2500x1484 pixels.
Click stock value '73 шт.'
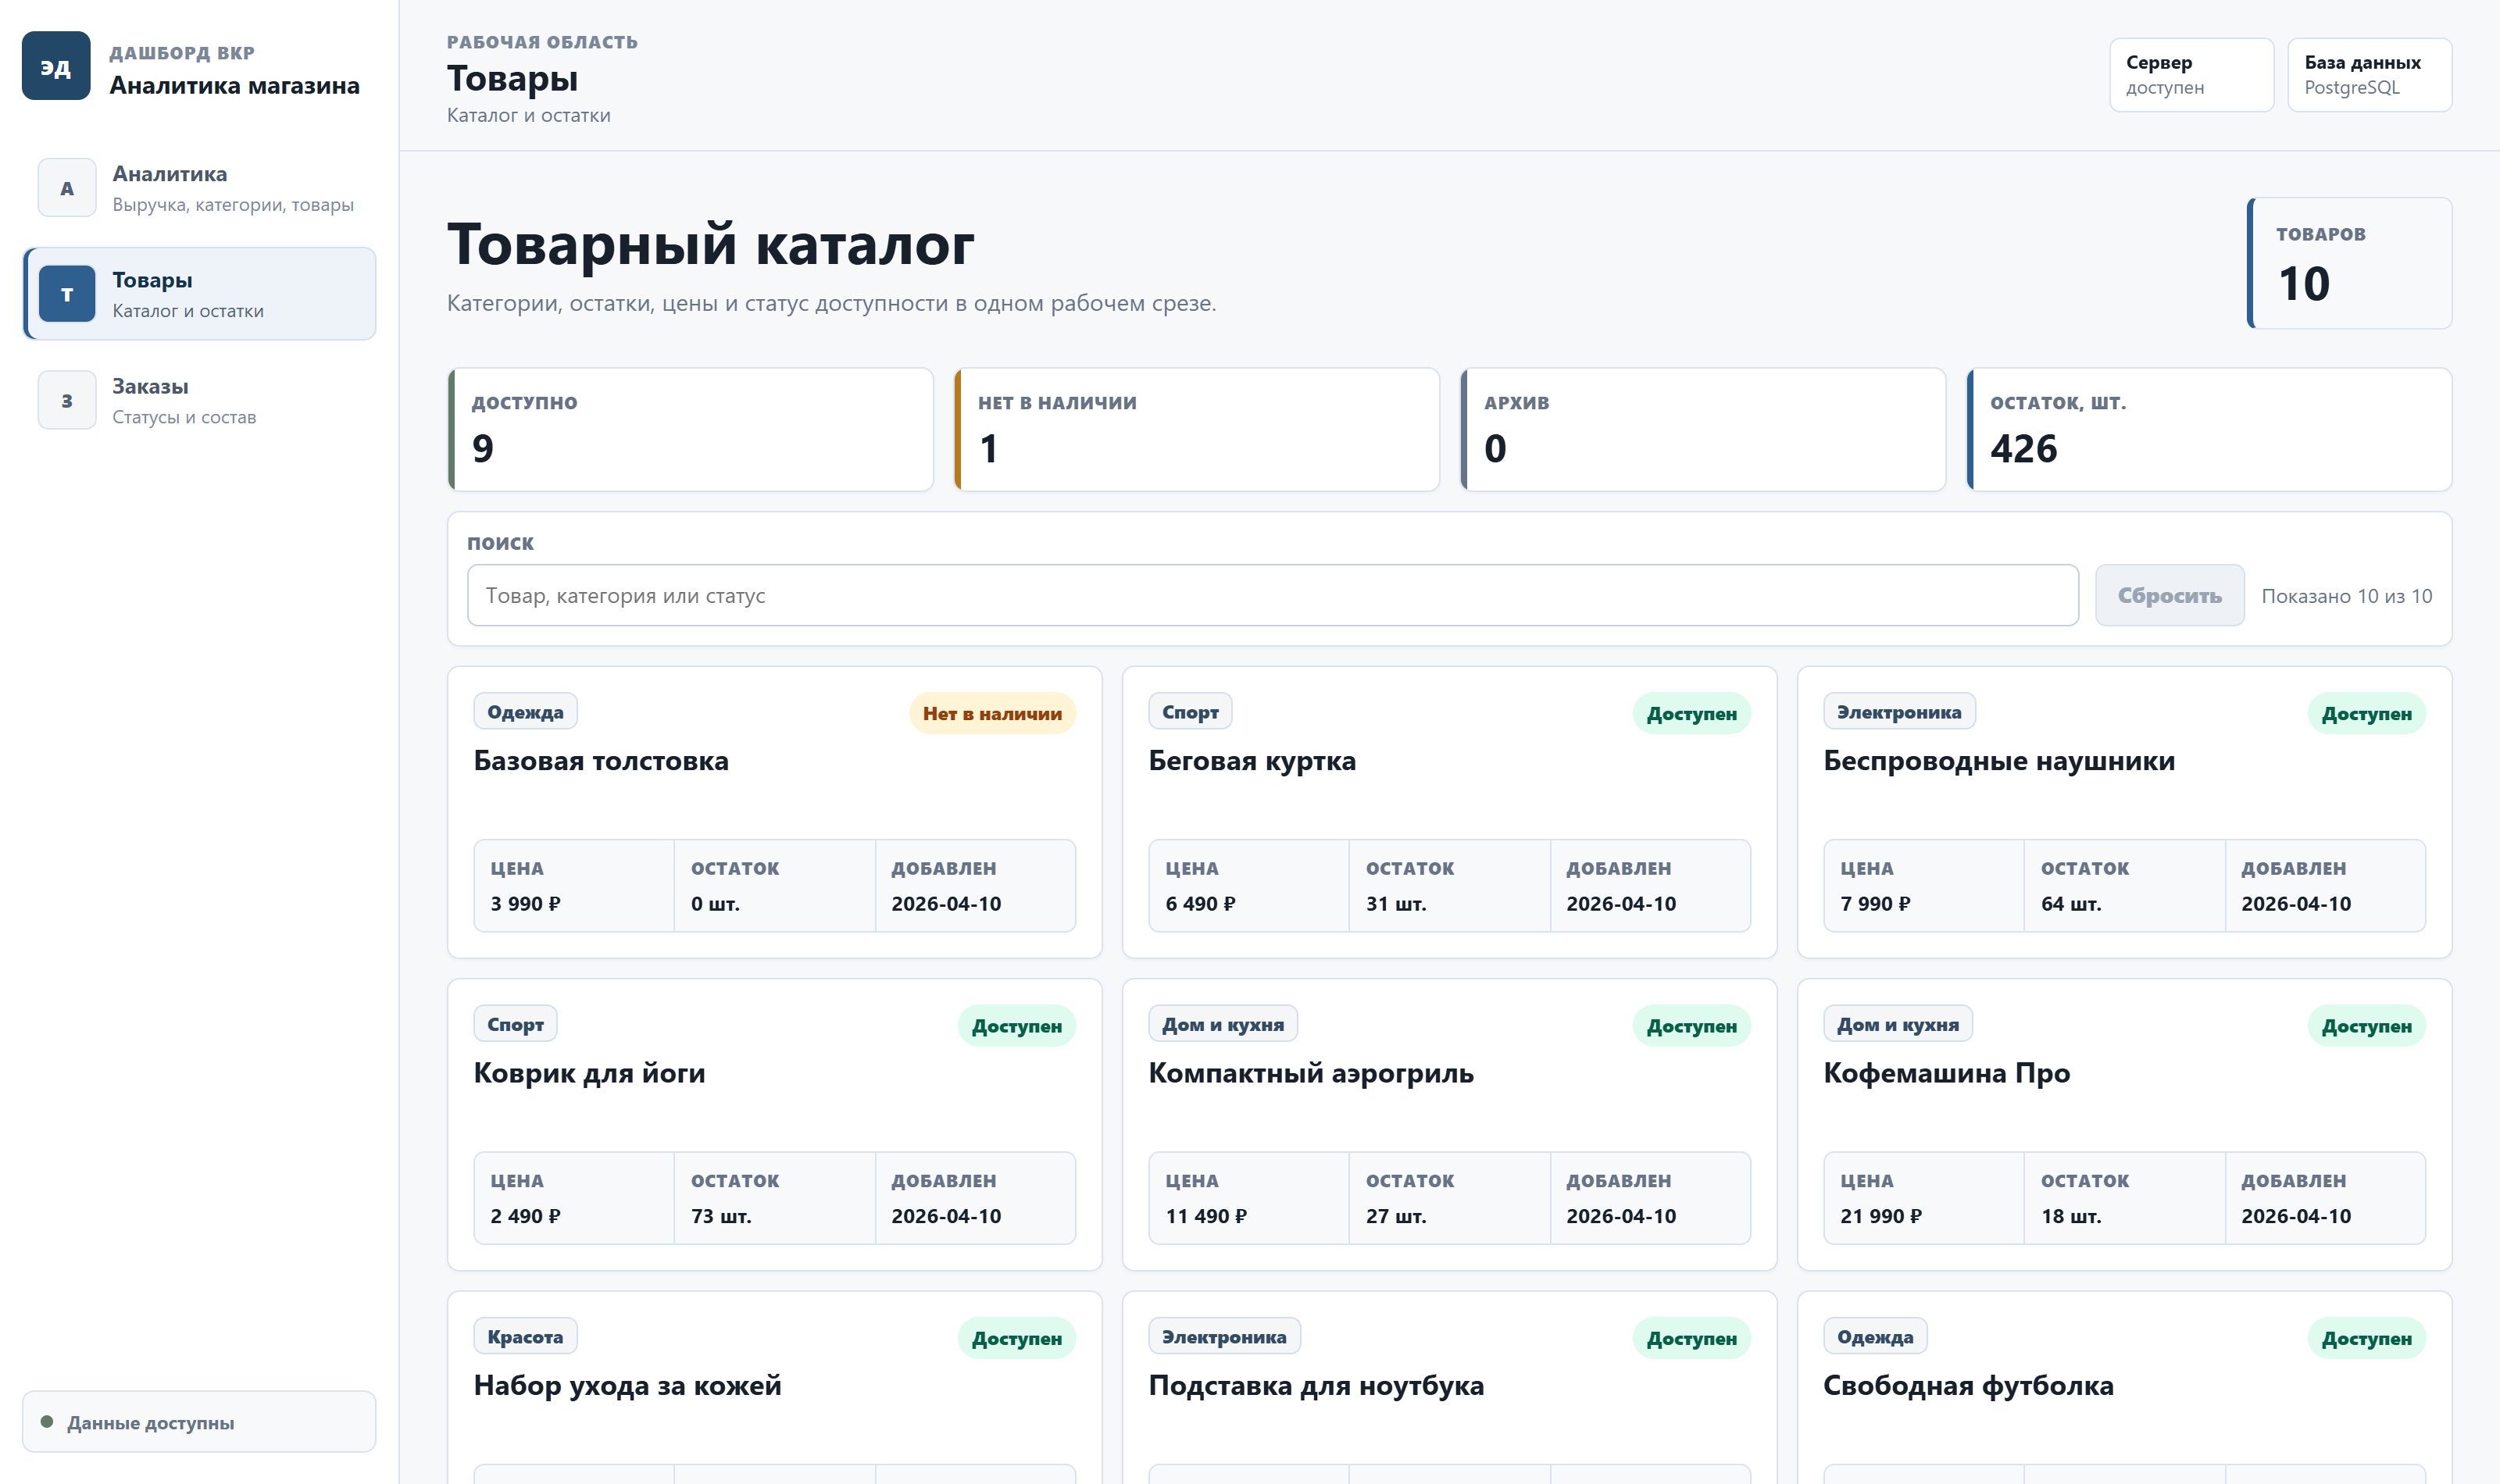[721, 1215]
